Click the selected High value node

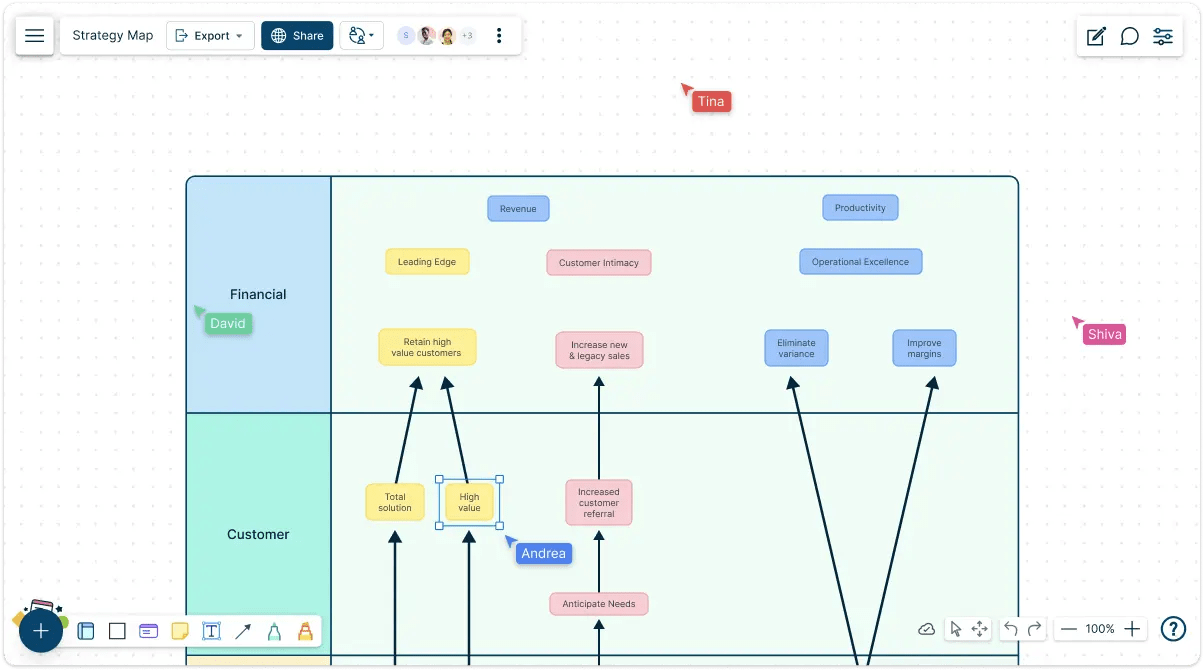point(469,502)
